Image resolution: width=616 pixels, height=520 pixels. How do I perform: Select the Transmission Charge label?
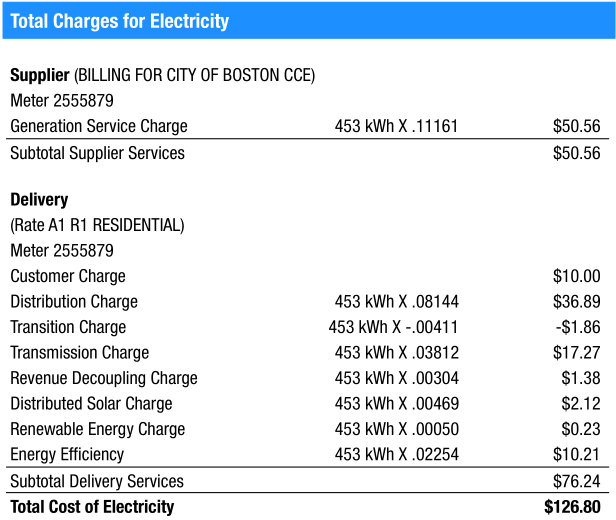(80, 353)
